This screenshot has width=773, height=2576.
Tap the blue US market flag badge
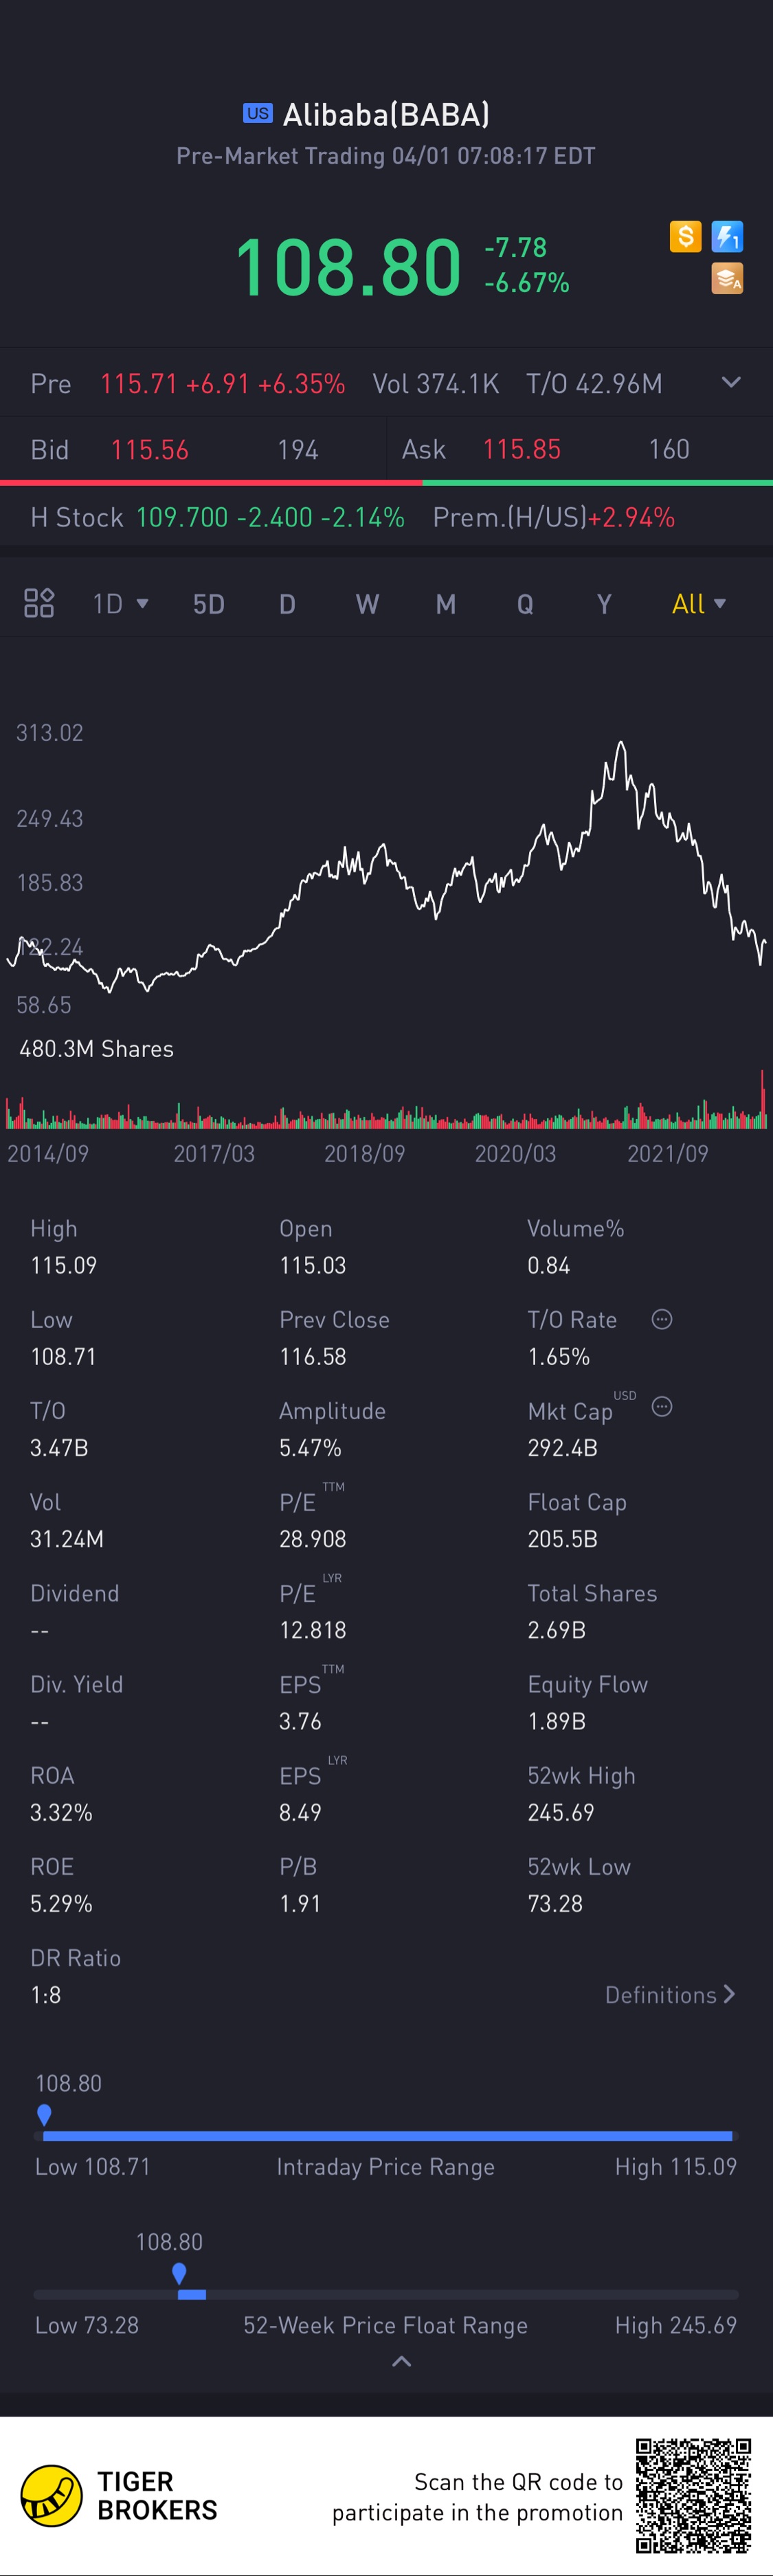(x=258, y=114)
